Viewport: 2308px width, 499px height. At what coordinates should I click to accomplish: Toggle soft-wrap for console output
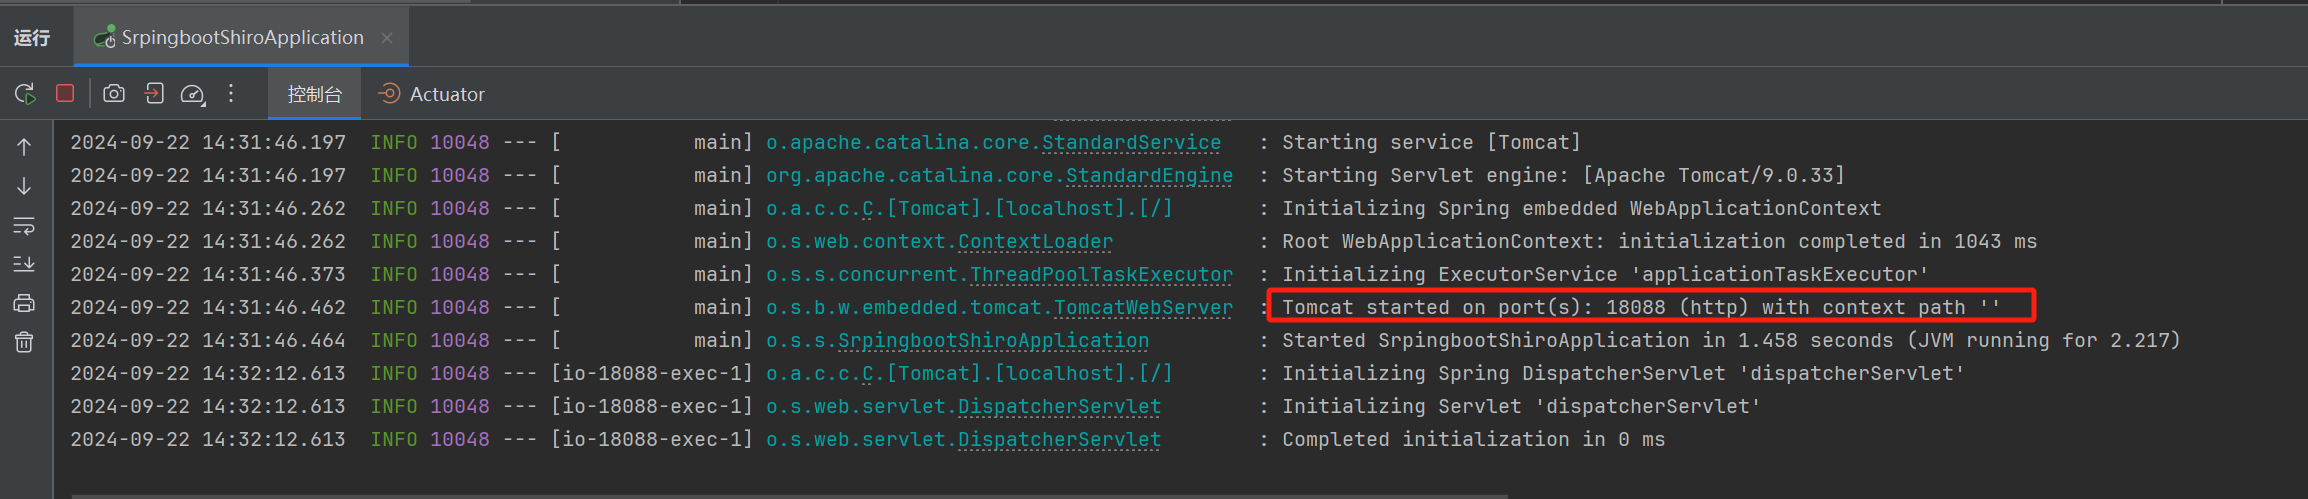pos(24,226)
